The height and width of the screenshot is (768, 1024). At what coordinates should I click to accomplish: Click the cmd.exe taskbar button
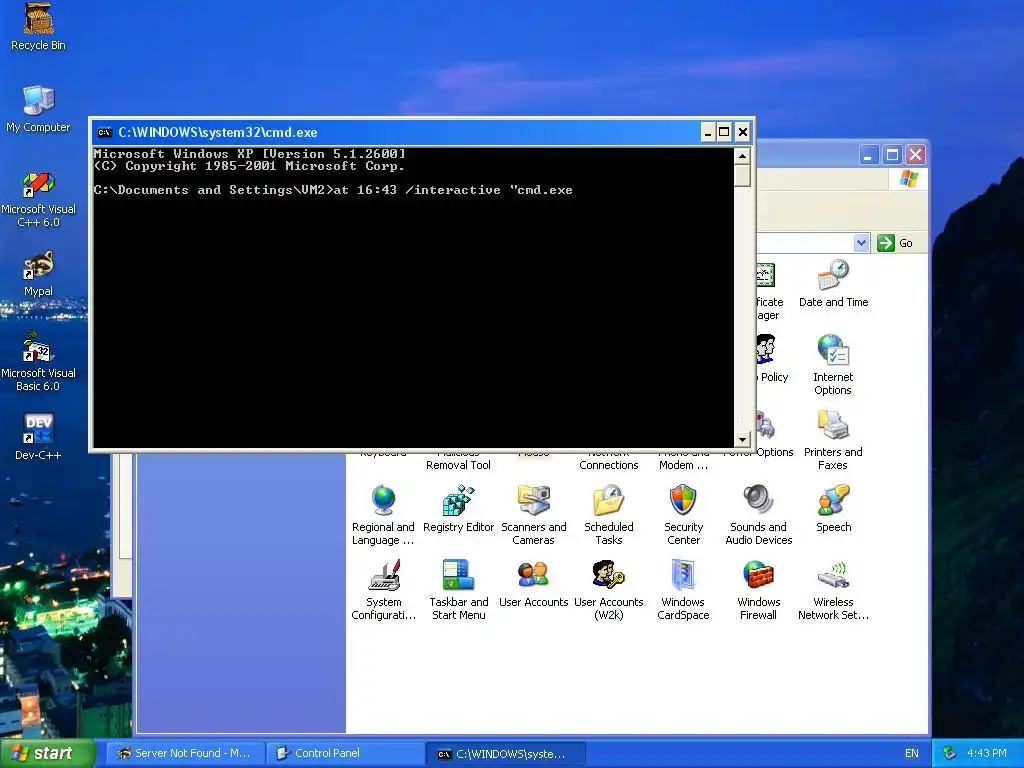[505, 753]
